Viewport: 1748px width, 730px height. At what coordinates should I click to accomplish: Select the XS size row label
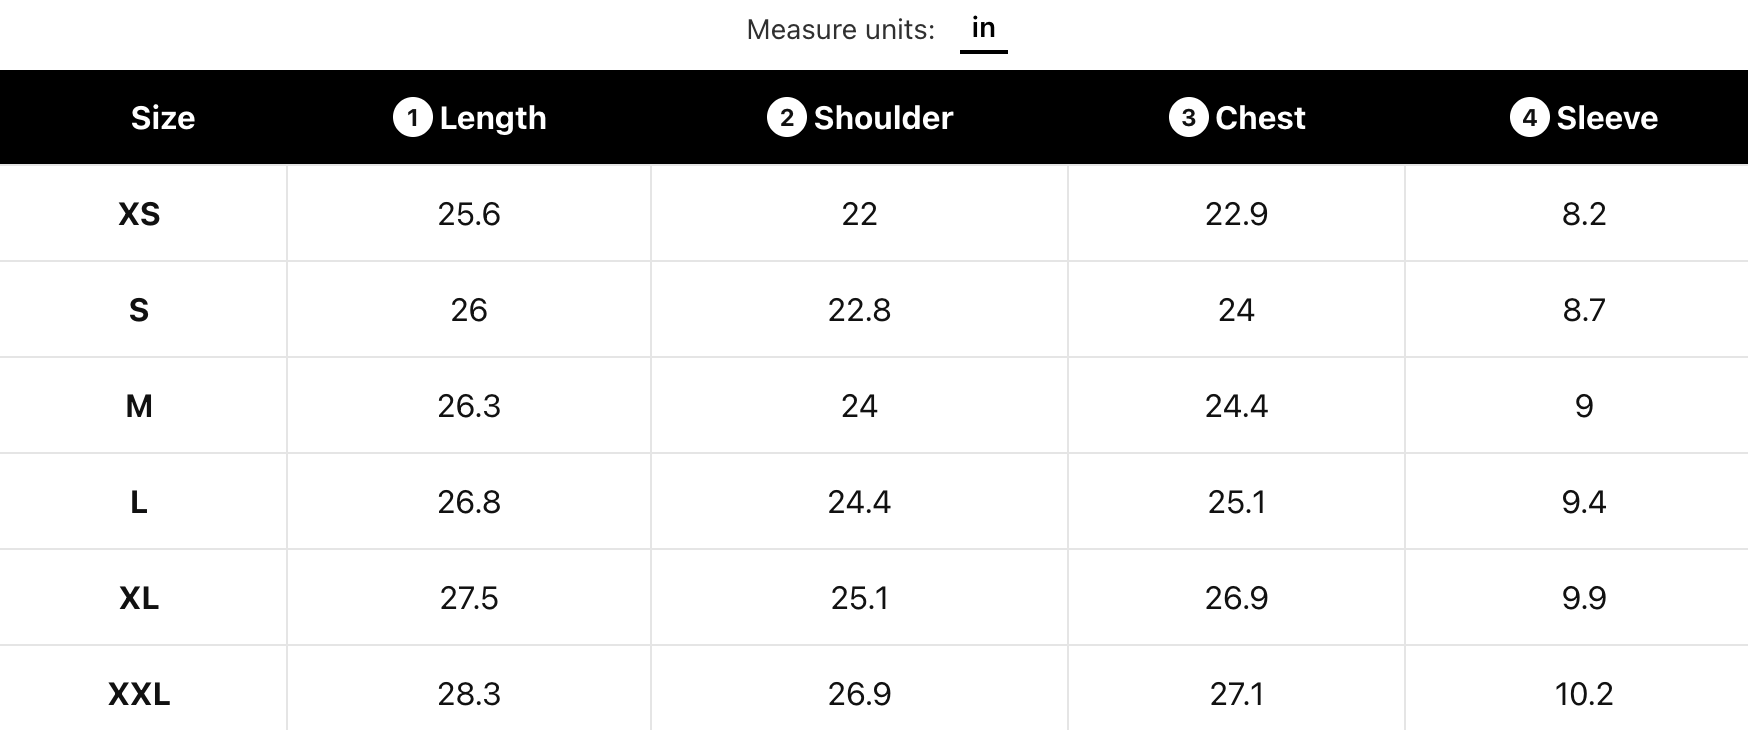pyautogui.click(x=139, y=214)
